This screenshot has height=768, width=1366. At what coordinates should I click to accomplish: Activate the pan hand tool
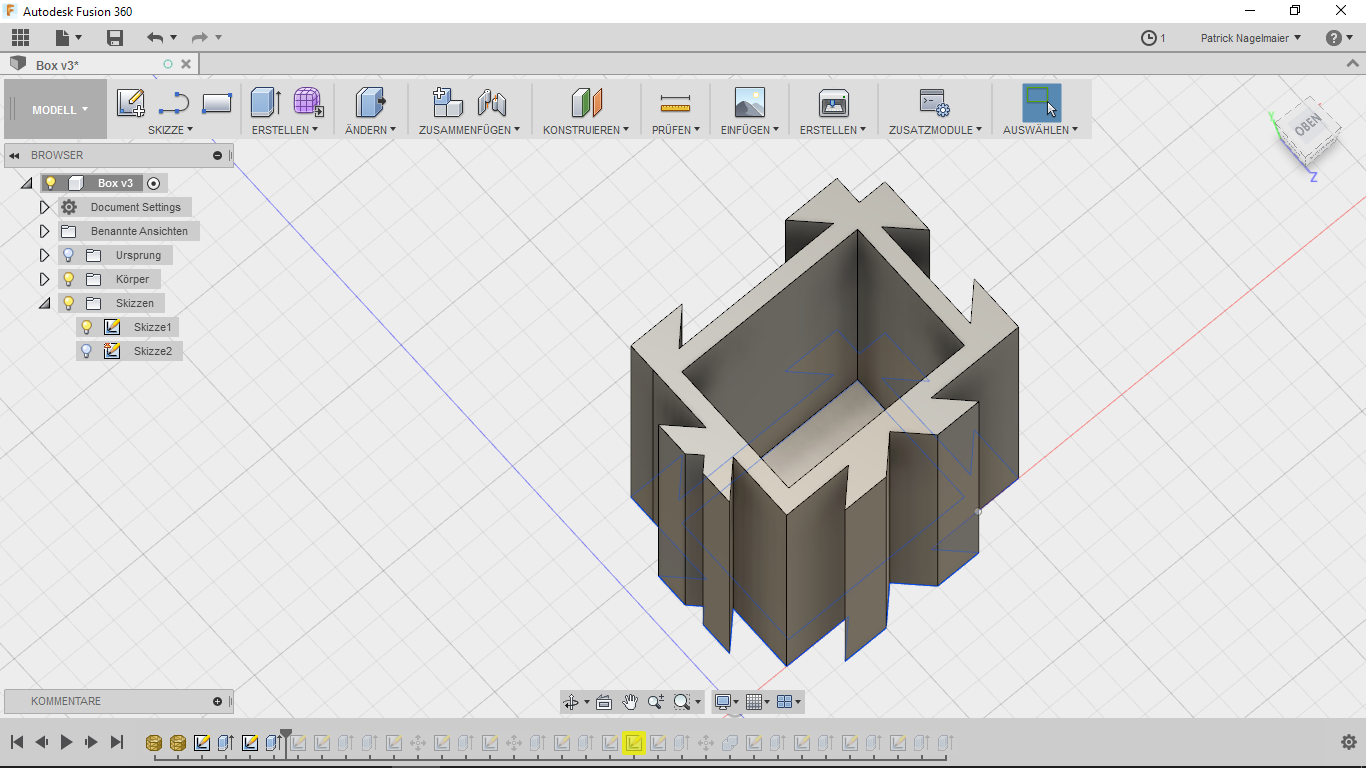pos(630,701)
